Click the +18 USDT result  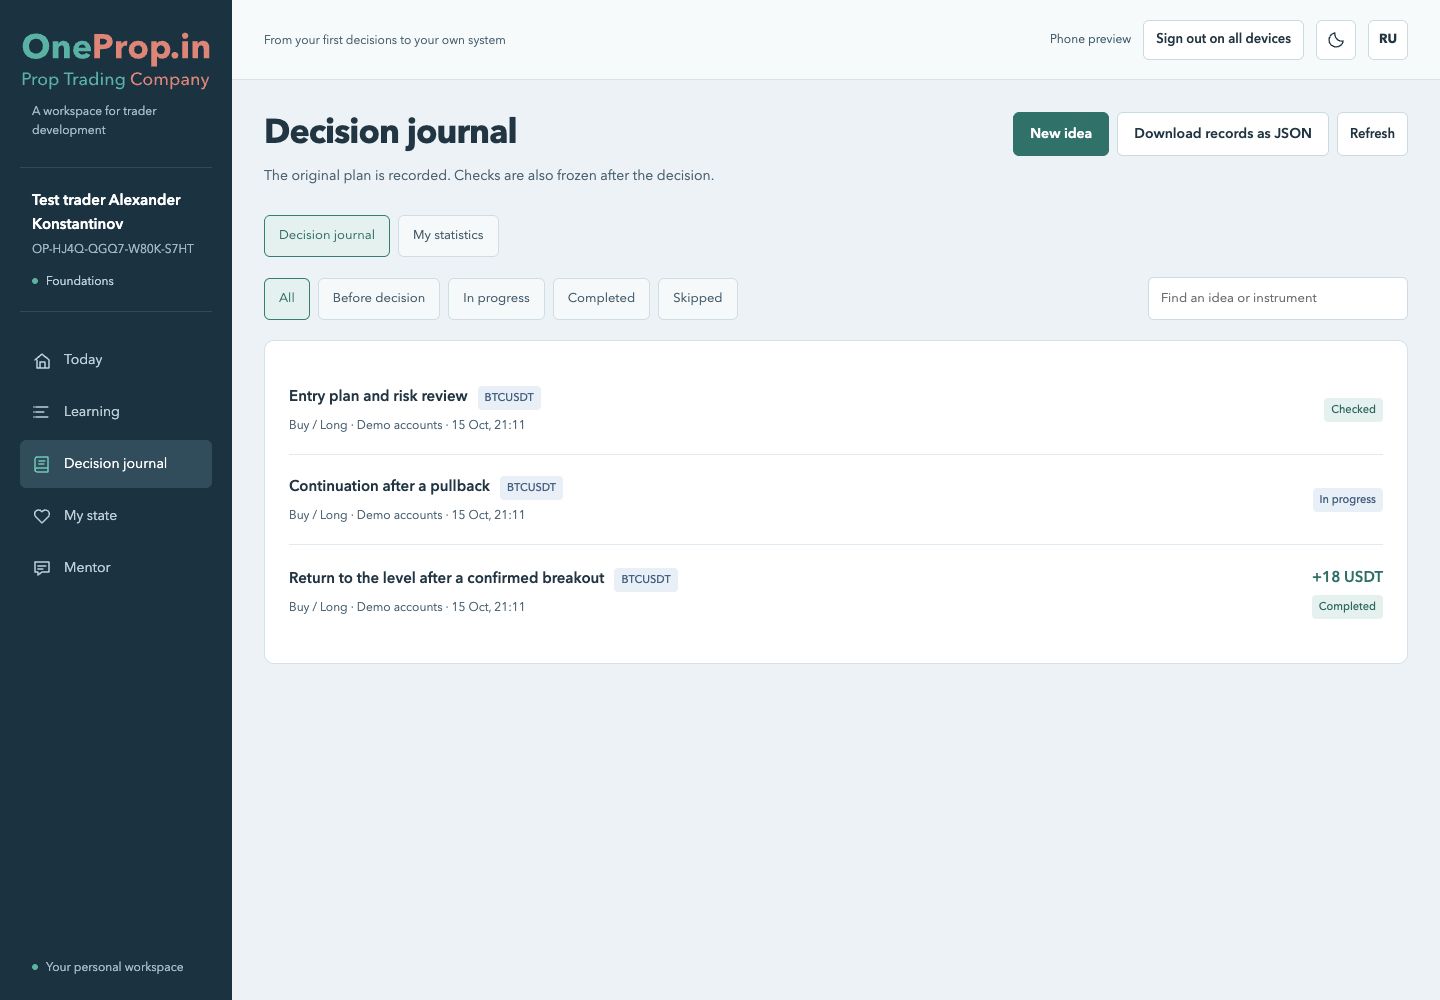pos(1347,577)
